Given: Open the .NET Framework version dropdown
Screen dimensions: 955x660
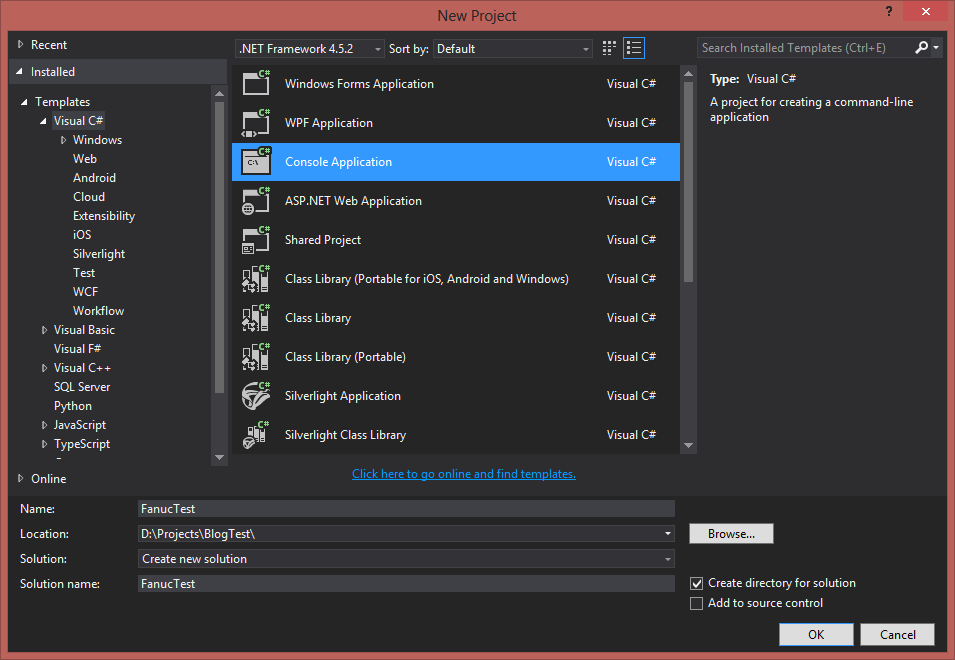Looking at the screenshot, I should 309,49.
